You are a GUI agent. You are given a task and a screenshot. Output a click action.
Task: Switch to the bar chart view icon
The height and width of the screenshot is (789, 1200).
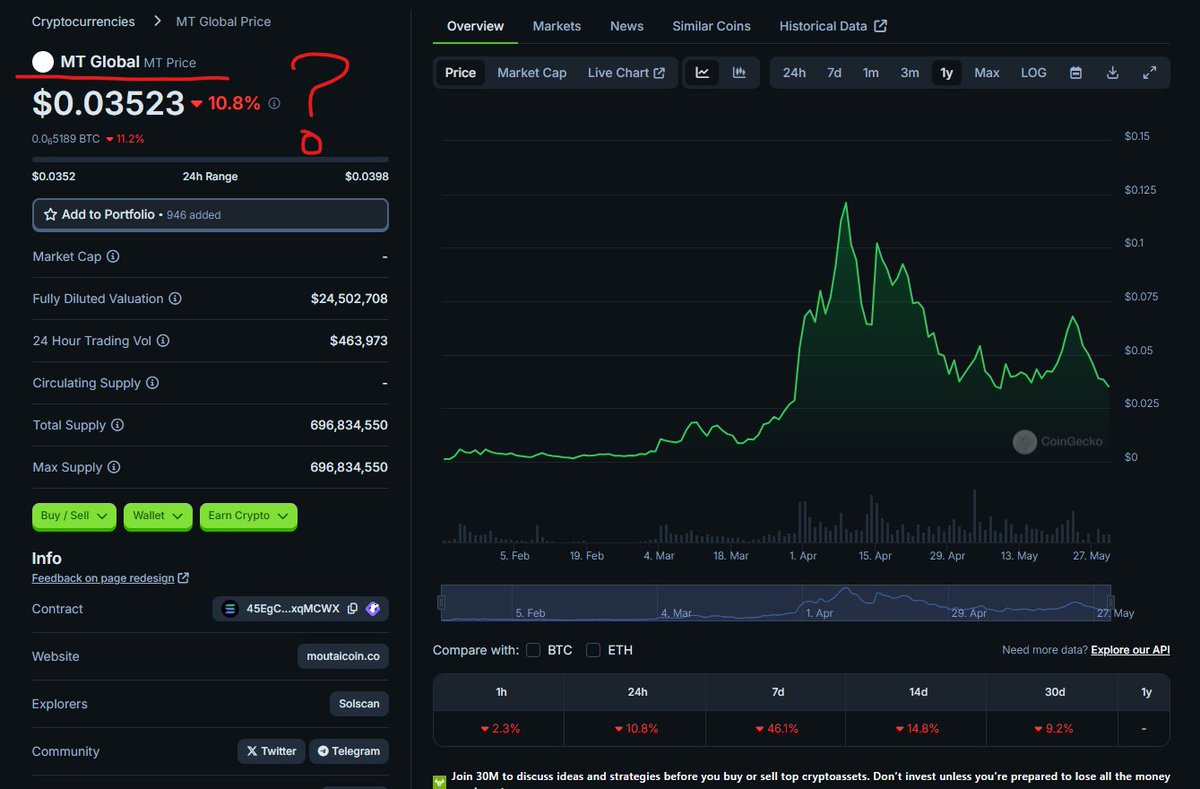738,72
